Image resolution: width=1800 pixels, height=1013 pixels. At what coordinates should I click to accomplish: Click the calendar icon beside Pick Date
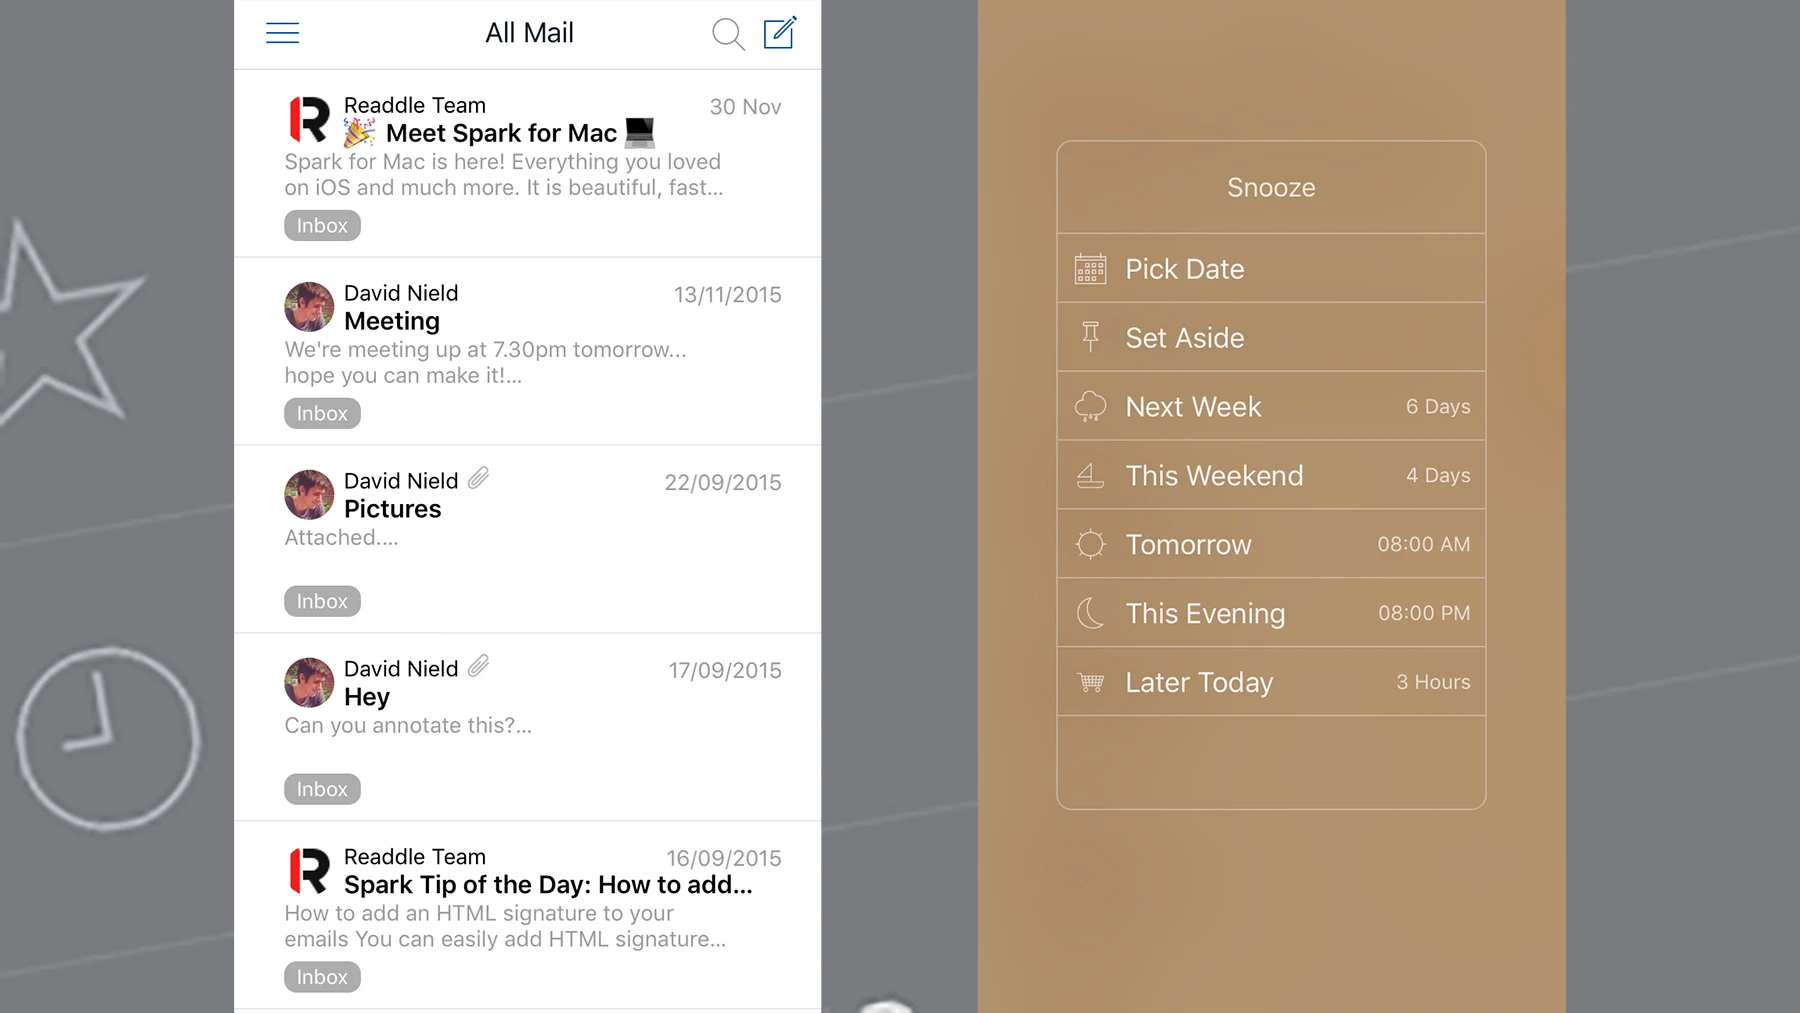click(x=1090, y=269)
